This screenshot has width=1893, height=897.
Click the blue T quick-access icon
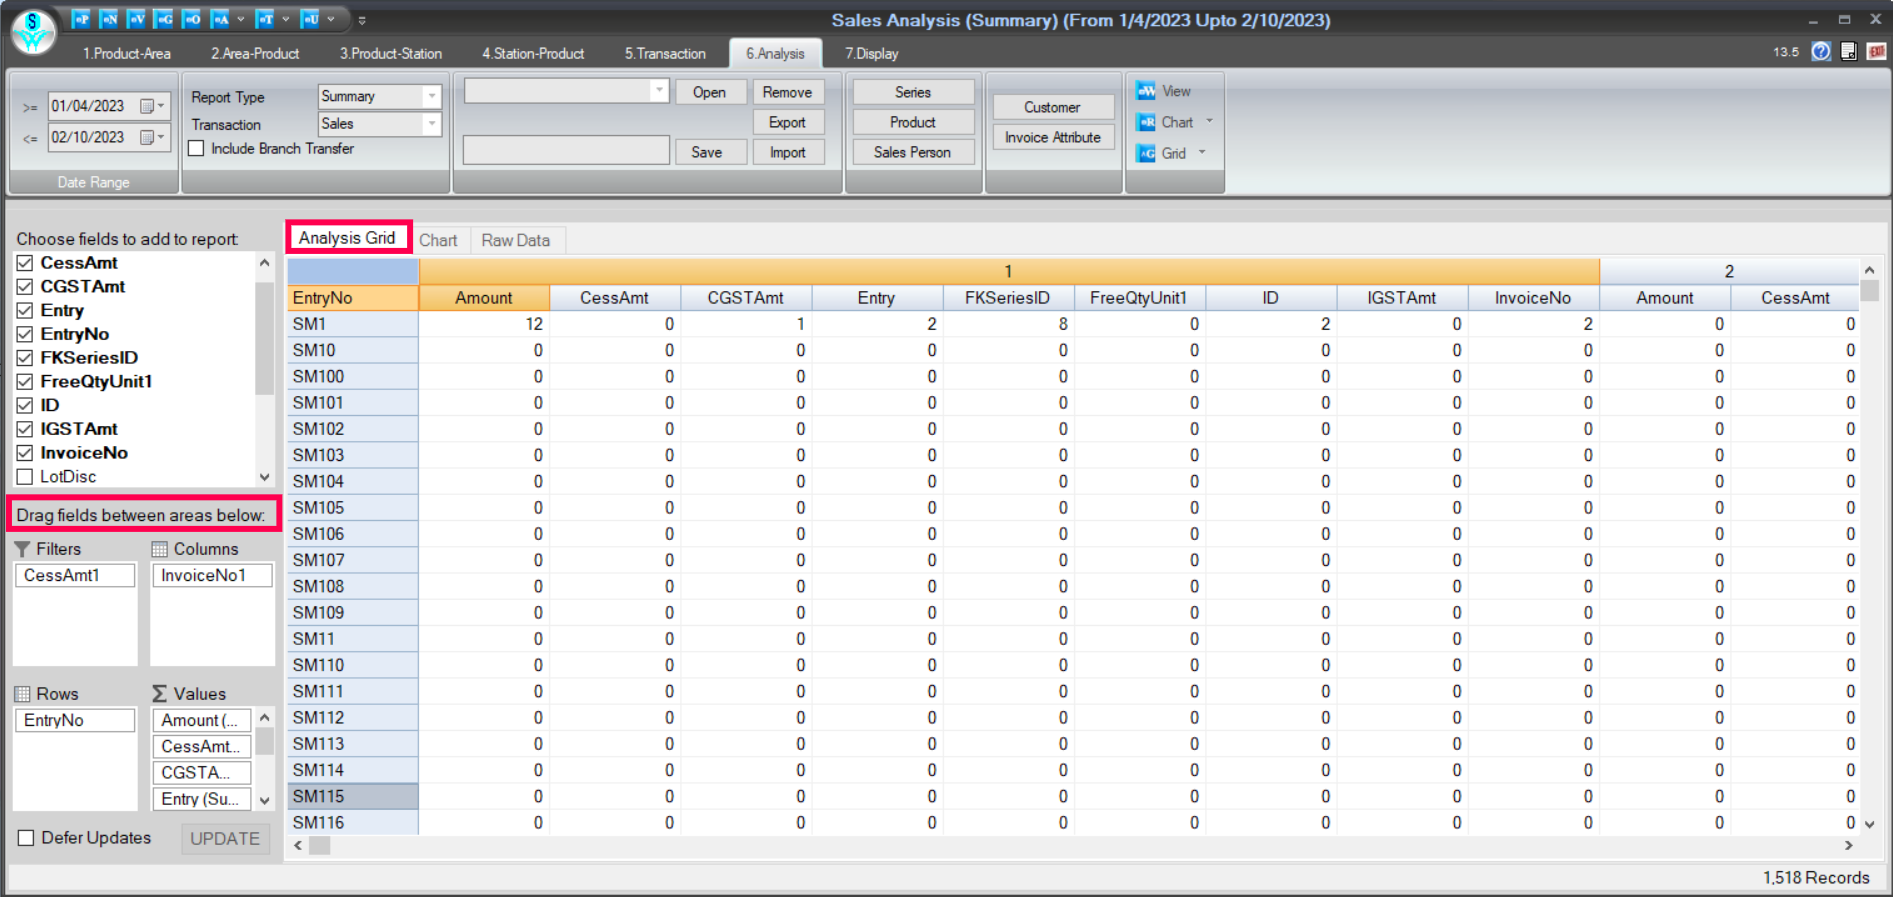(265, 19)
